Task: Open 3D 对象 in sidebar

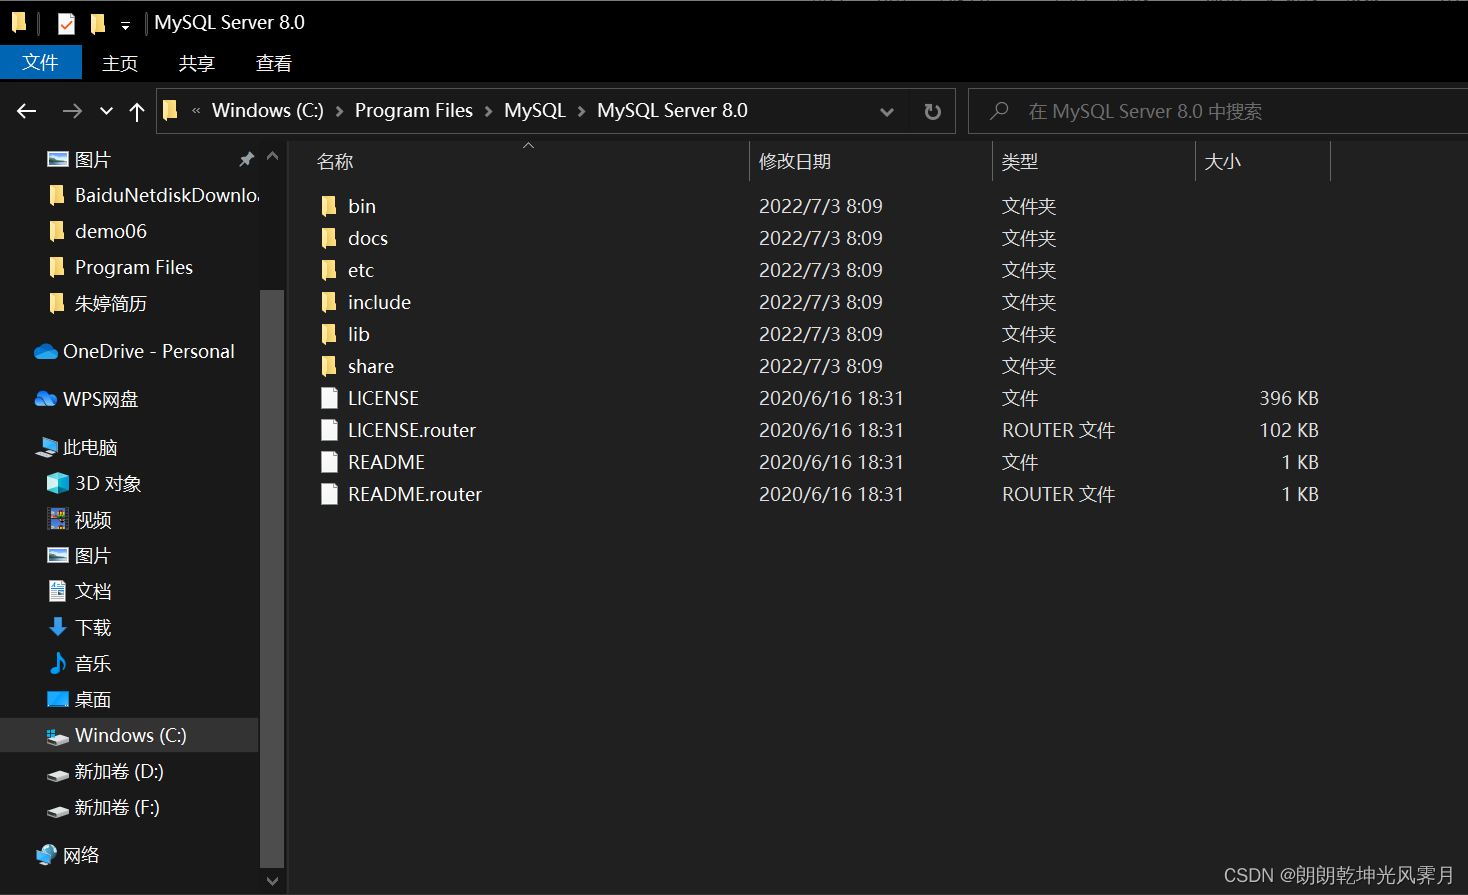Action: 94,483
